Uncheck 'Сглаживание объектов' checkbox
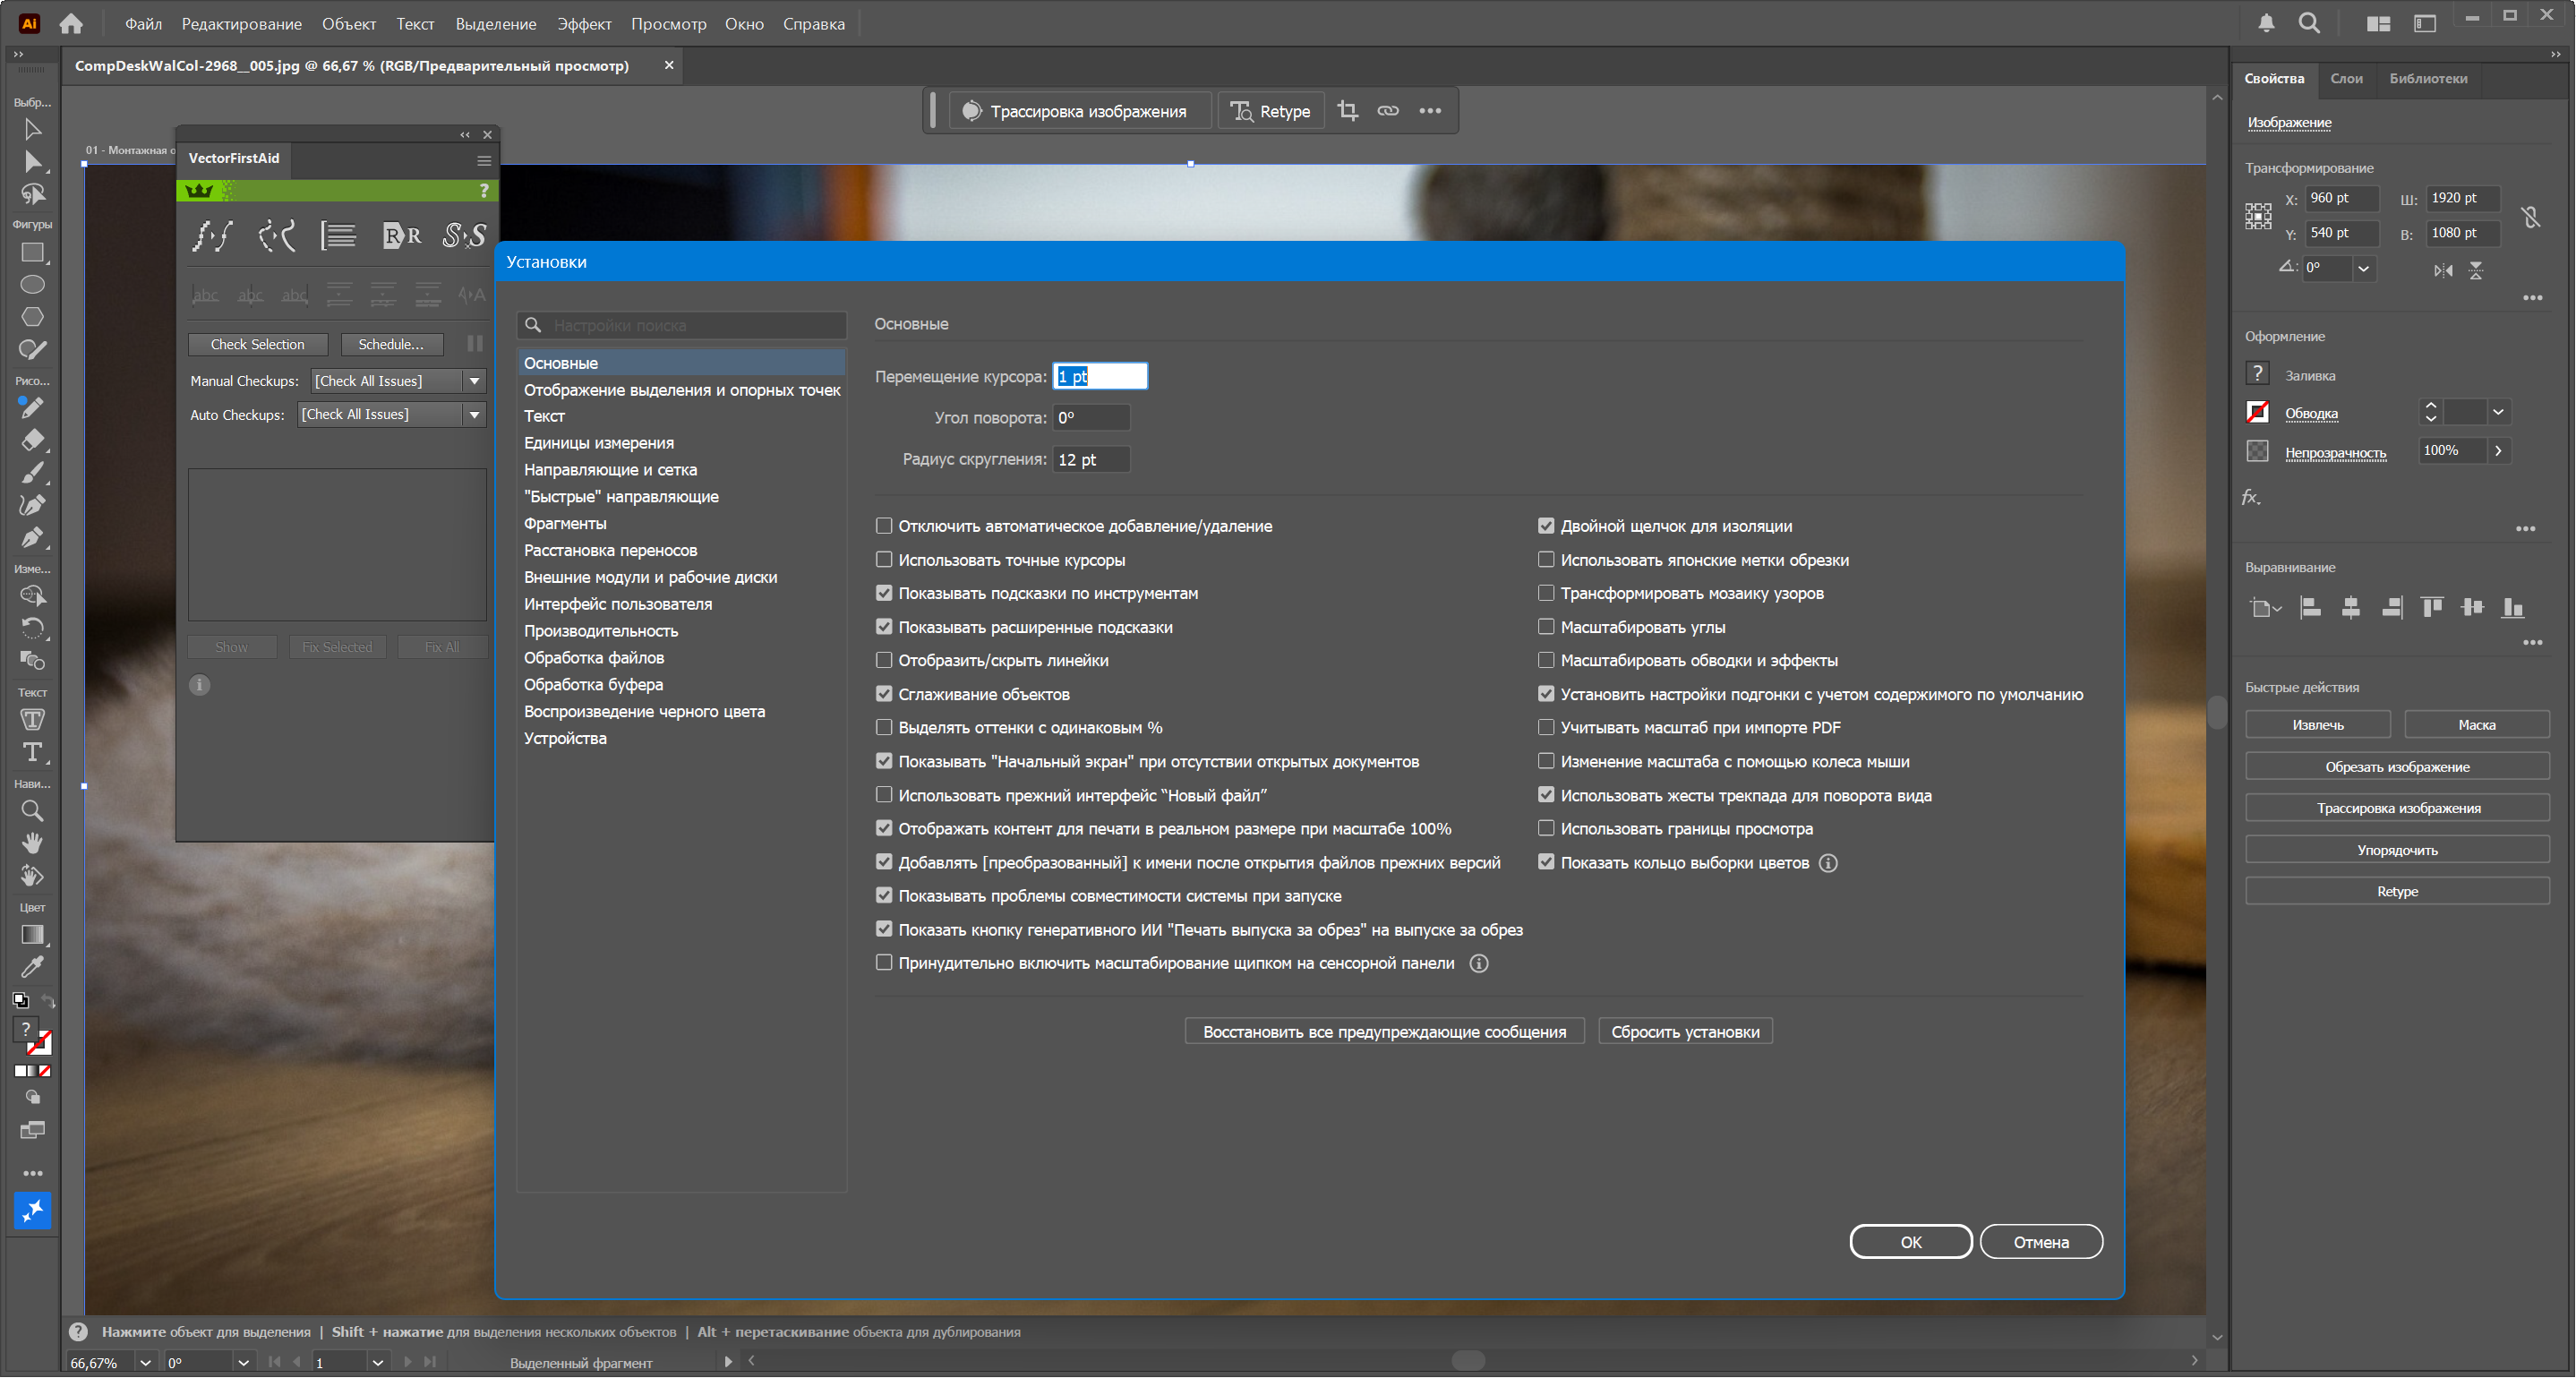The image size is (2576, 1378). click(884, 694)
